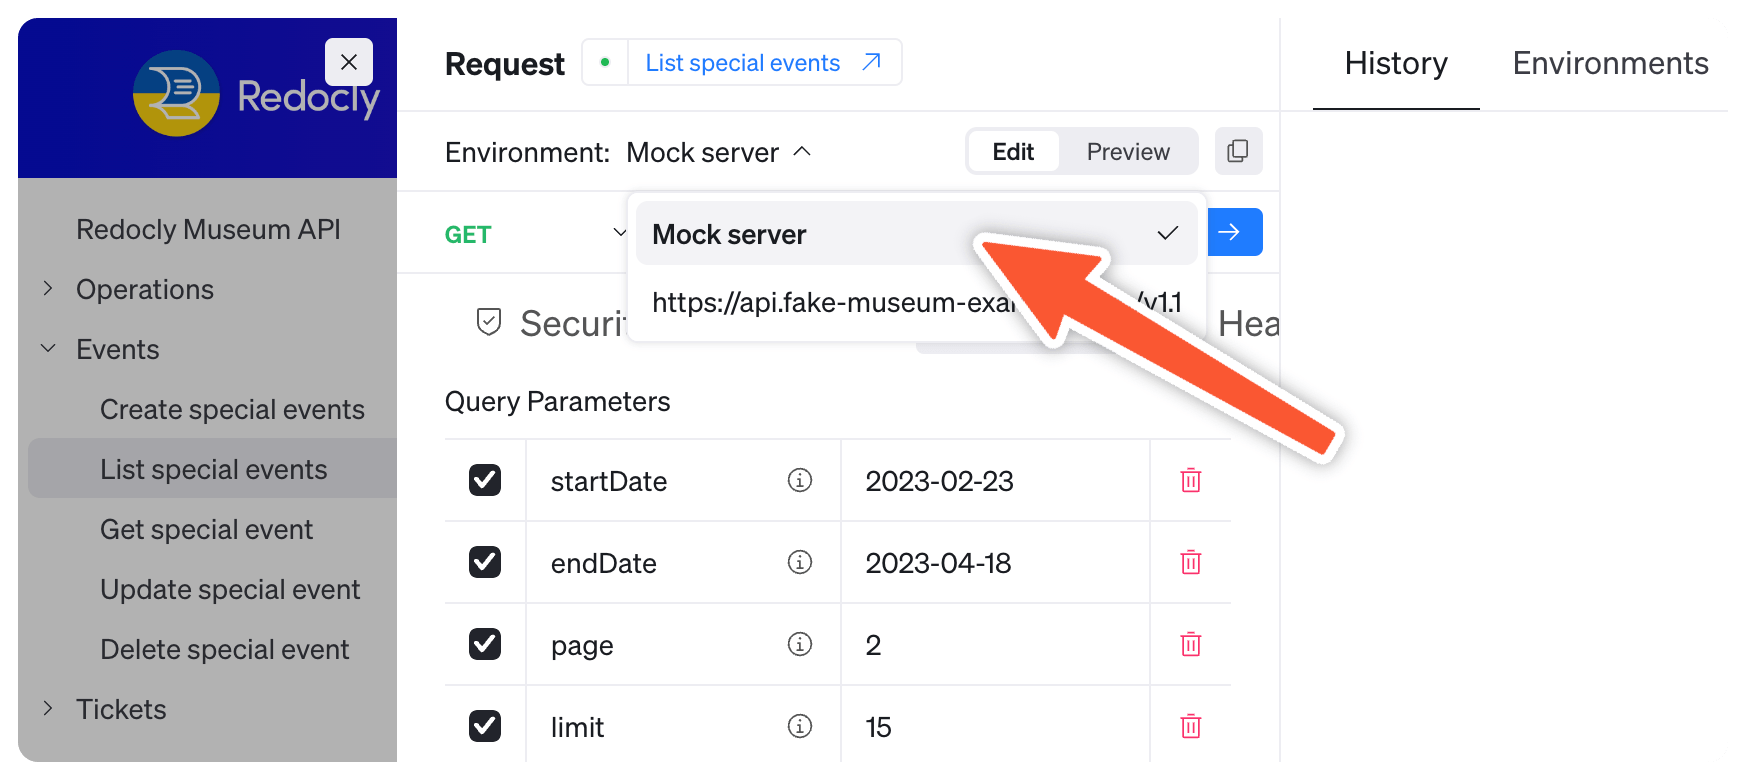Switch to Preview mode
The height and width of the screenshot is (780, 1746).
(x=1128, y=151)
